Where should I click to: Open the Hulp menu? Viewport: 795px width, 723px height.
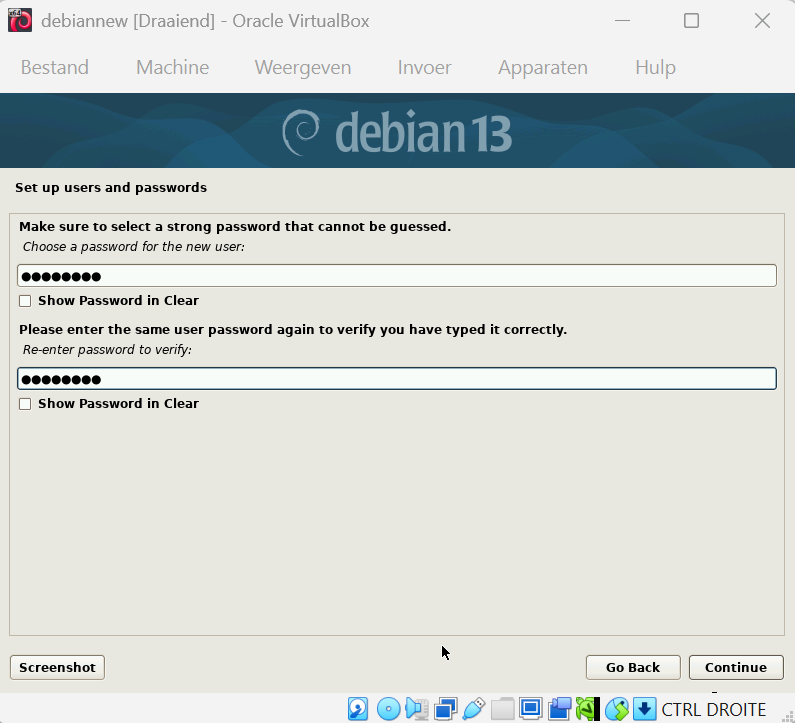(655, 67)
